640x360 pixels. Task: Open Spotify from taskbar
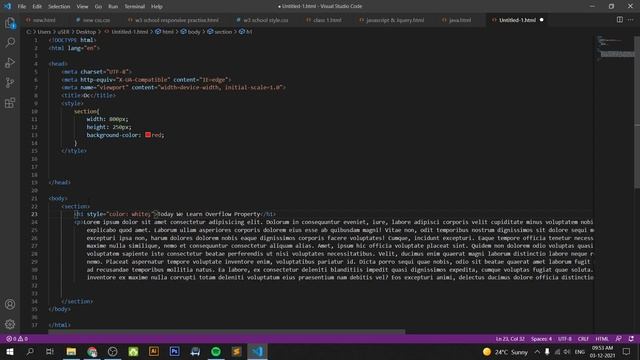(216, 351)
